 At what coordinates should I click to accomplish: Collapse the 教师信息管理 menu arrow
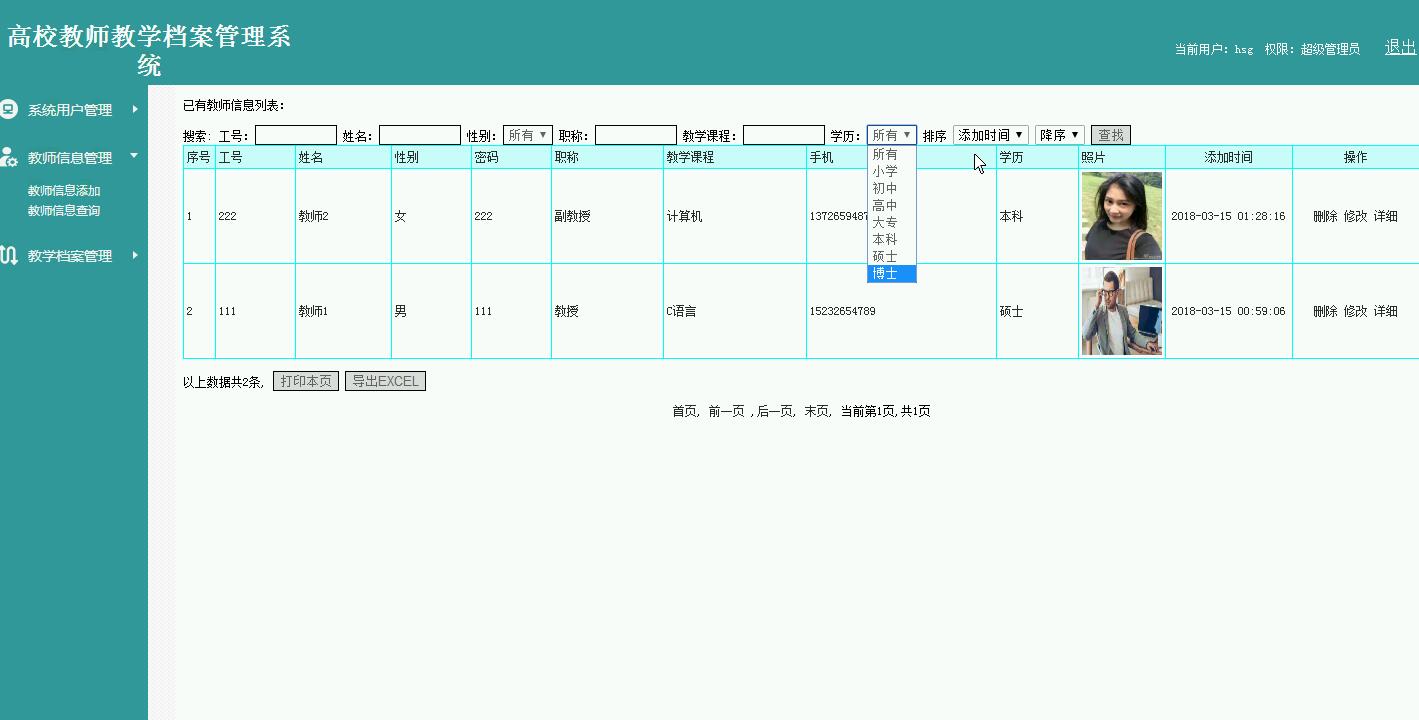(x=134, y=156)
